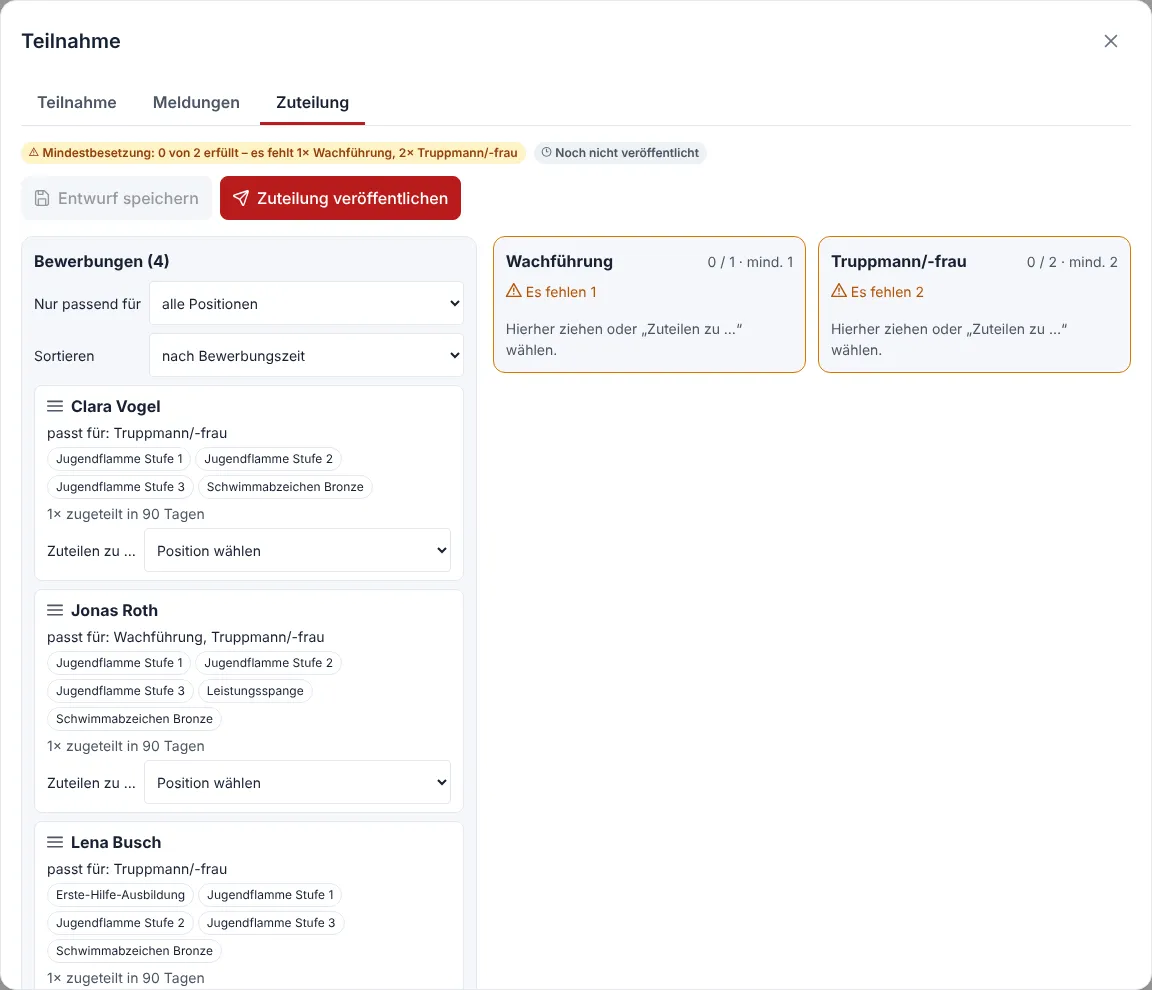
Task: Click the drag handle next to Jonas Roth
Action: click(x=55, y=610)
